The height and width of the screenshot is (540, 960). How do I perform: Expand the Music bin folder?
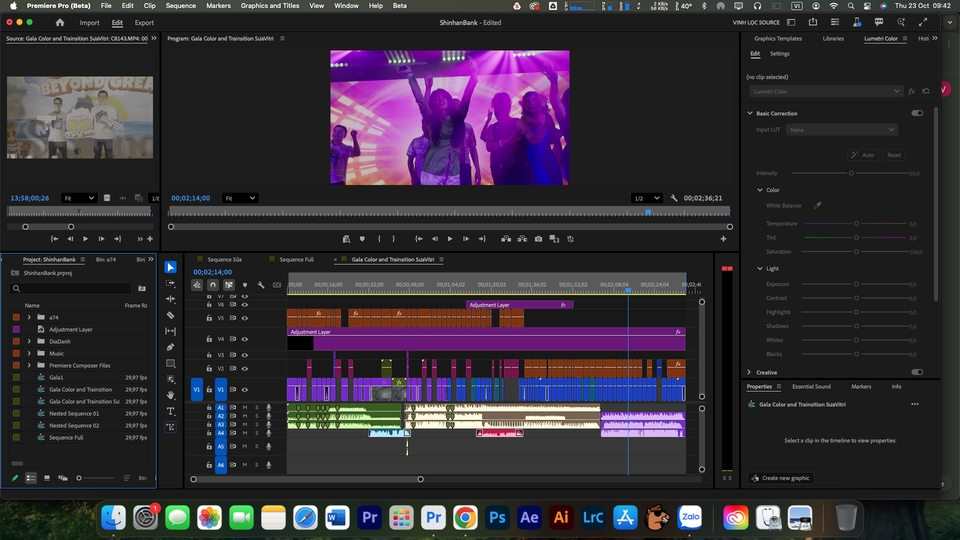[29, 353]
